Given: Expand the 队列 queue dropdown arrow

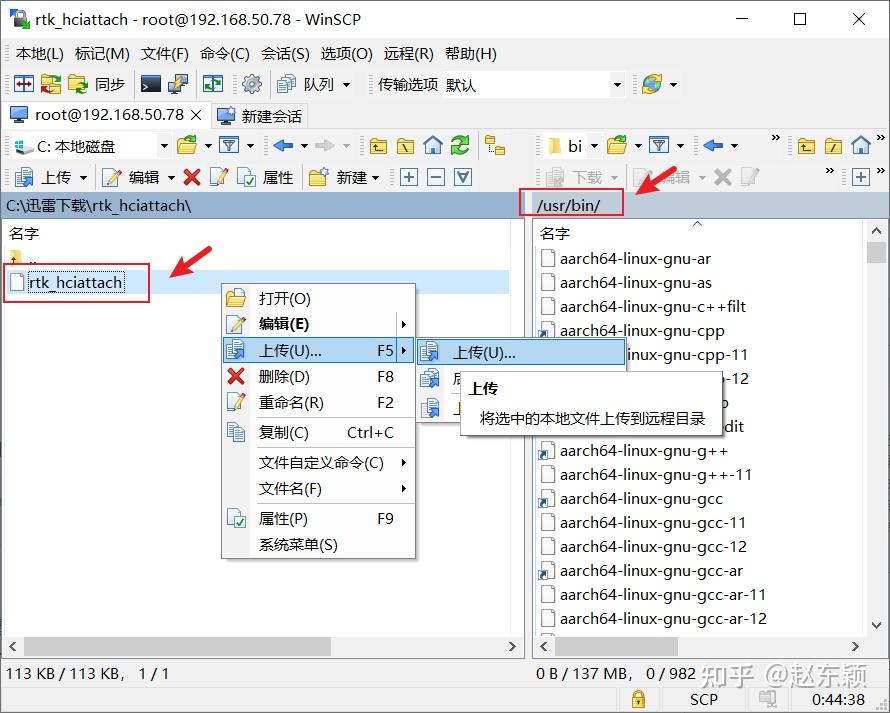Looking at the screenshot, I should coord(346,85).
